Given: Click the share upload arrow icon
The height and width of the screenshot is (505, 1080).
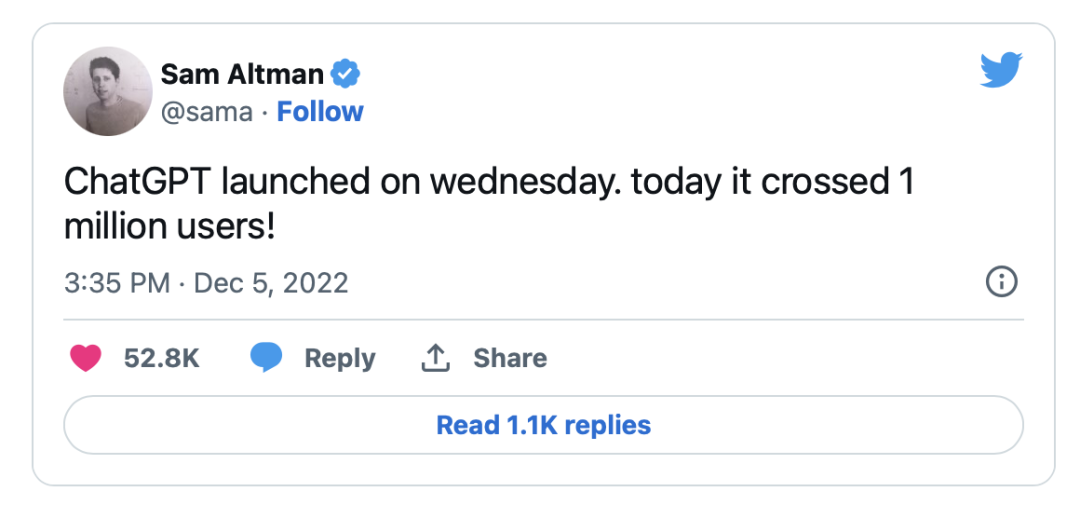Looking at the screenshot, I should point(435,358).
